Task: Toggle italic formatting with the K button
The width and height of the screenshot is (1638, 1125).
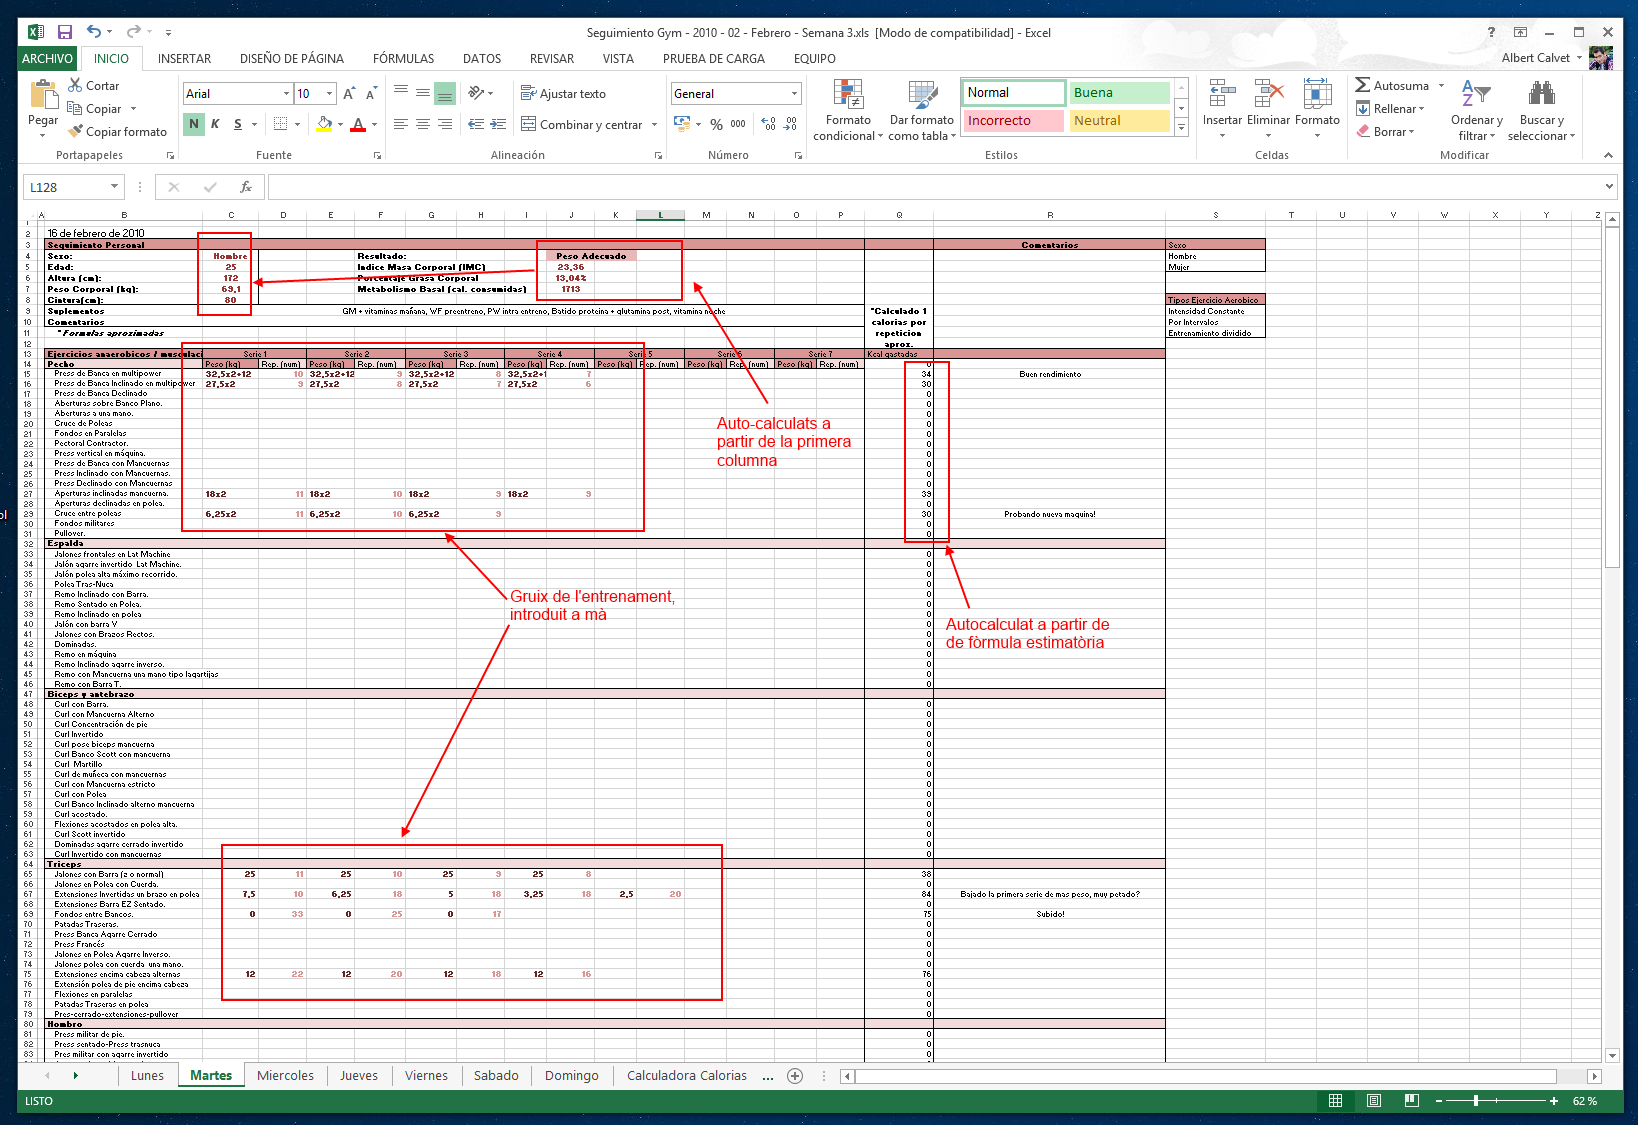Action: (213, 123)
